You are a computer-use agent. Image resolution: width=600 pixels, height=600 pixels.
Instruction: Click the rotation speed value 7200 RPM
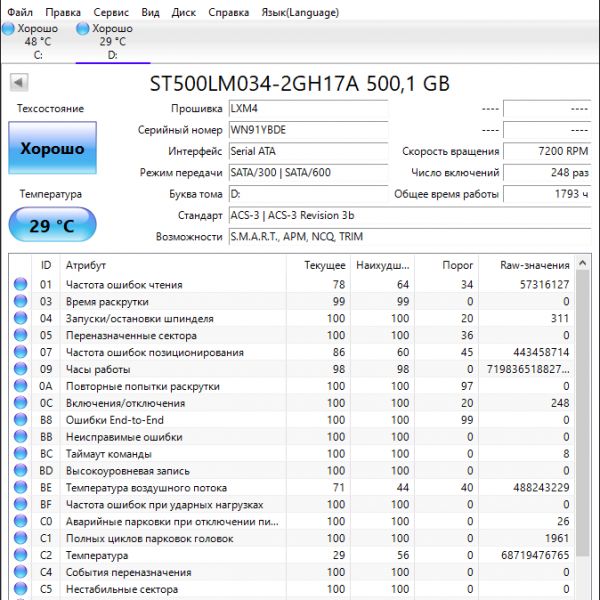click(x=547, y=152)
